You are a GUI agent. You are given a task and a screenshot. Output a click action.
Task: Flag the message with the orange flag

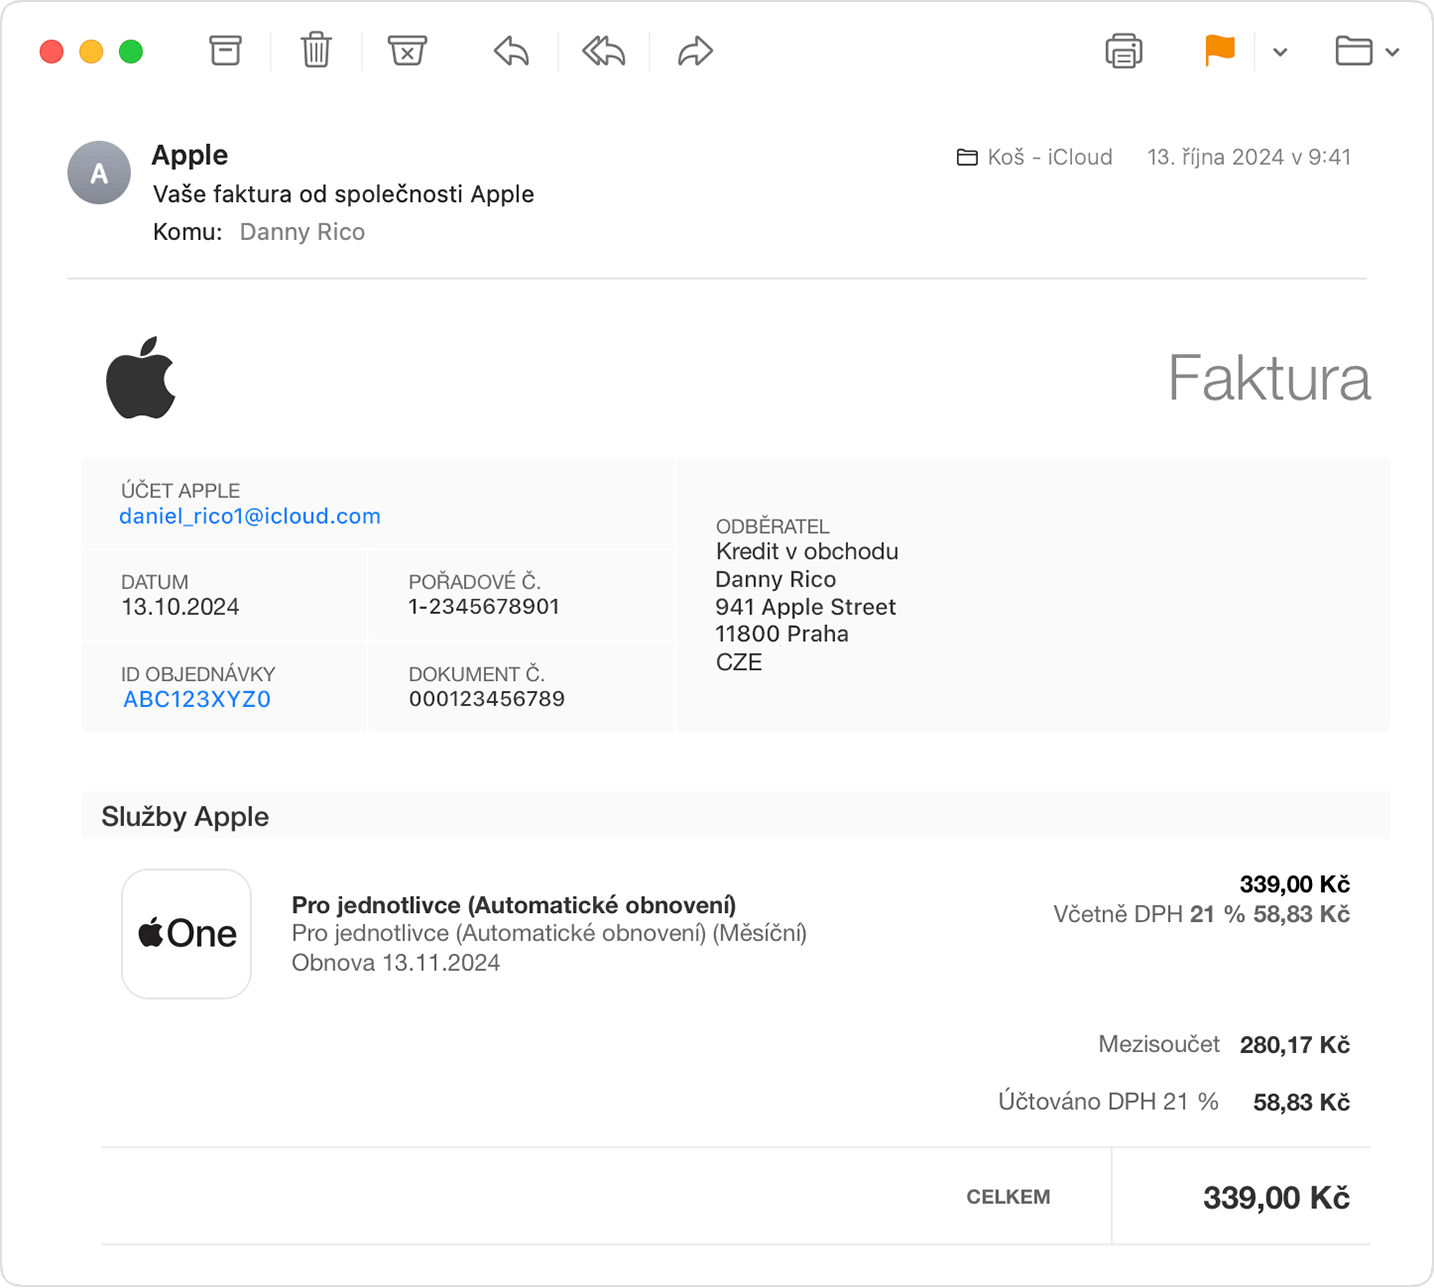coord(1219,50)
